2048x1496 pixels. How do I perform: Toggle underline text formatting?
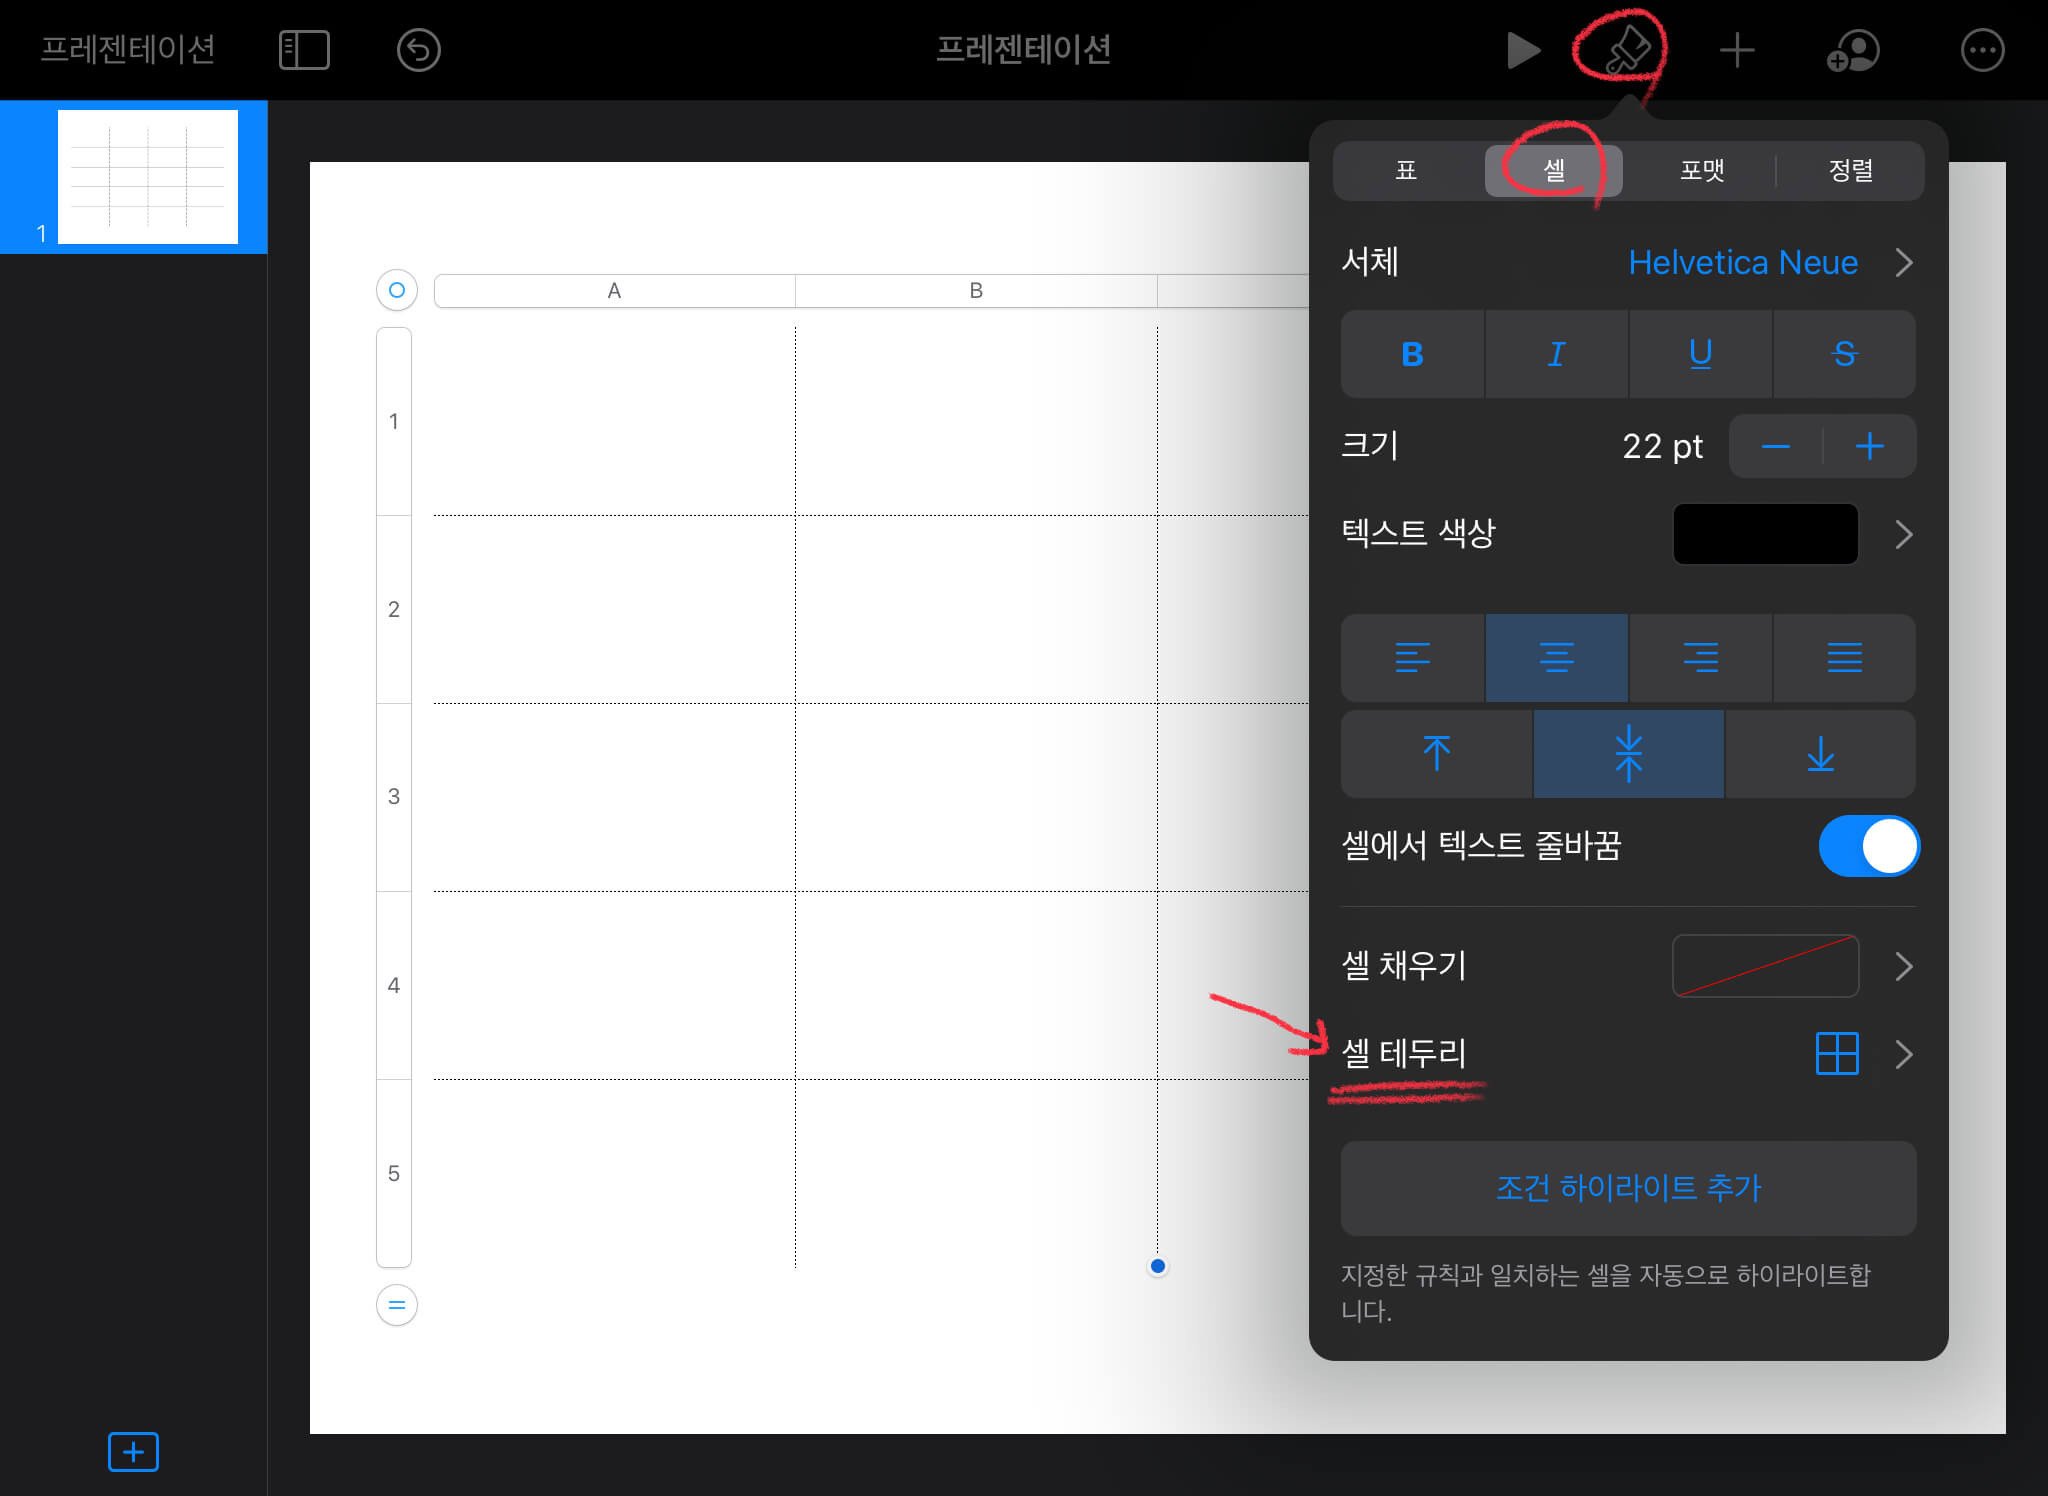point(1700,354)
